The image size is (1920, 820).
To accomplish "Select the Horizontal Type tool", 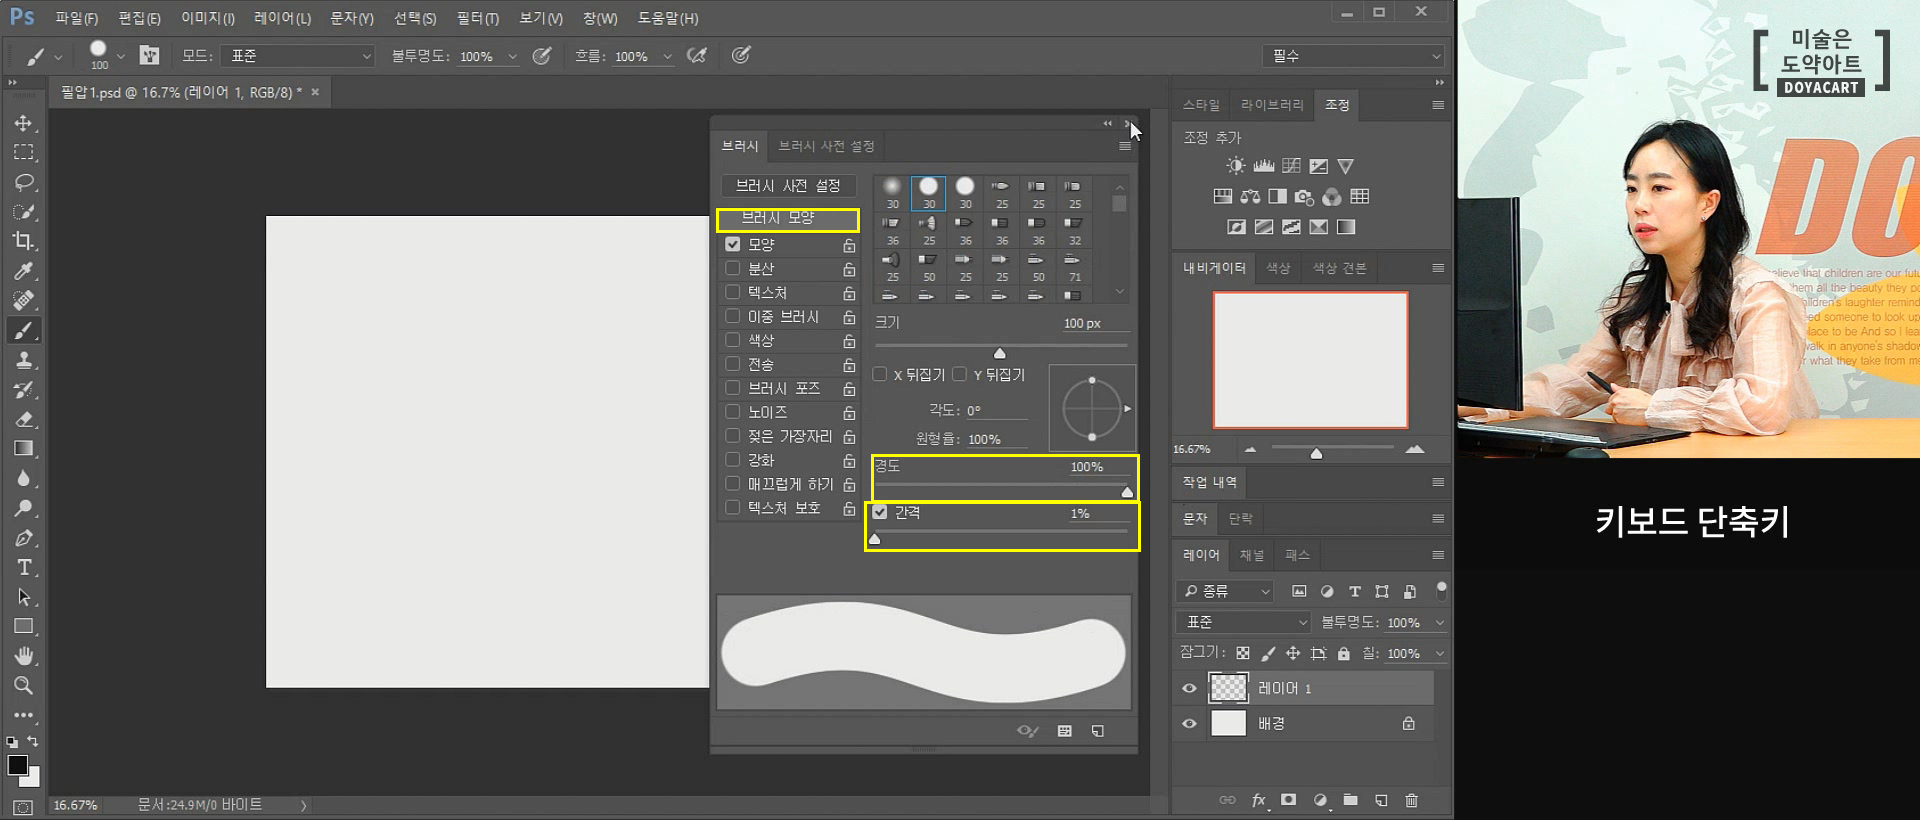I will (24, 568).
